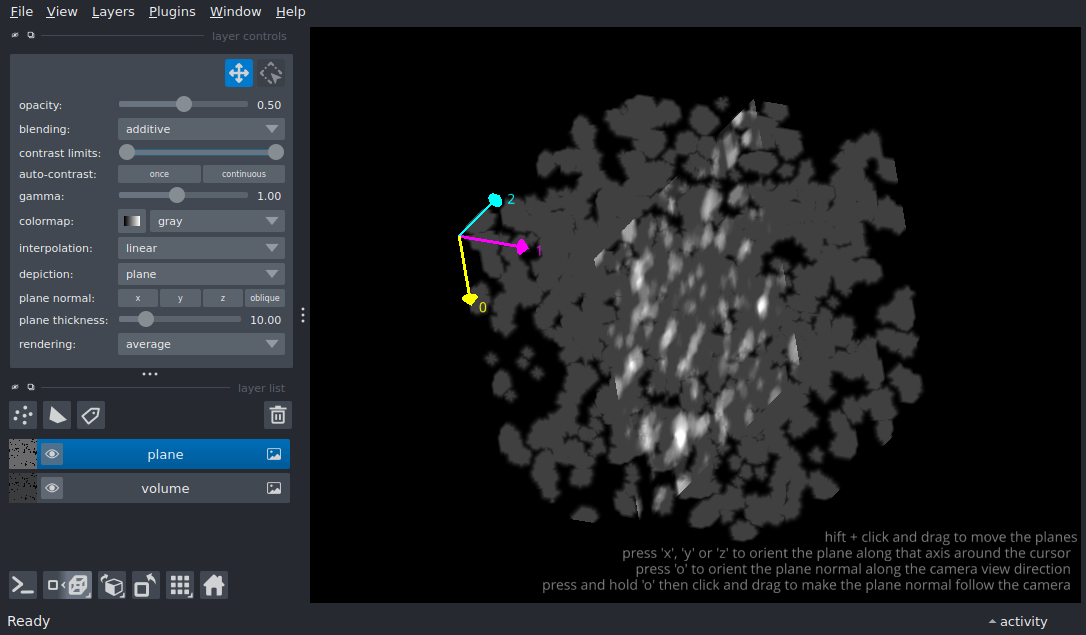Click the gamma value 1.00
The image size is (1086, 635).
point(269,196)
